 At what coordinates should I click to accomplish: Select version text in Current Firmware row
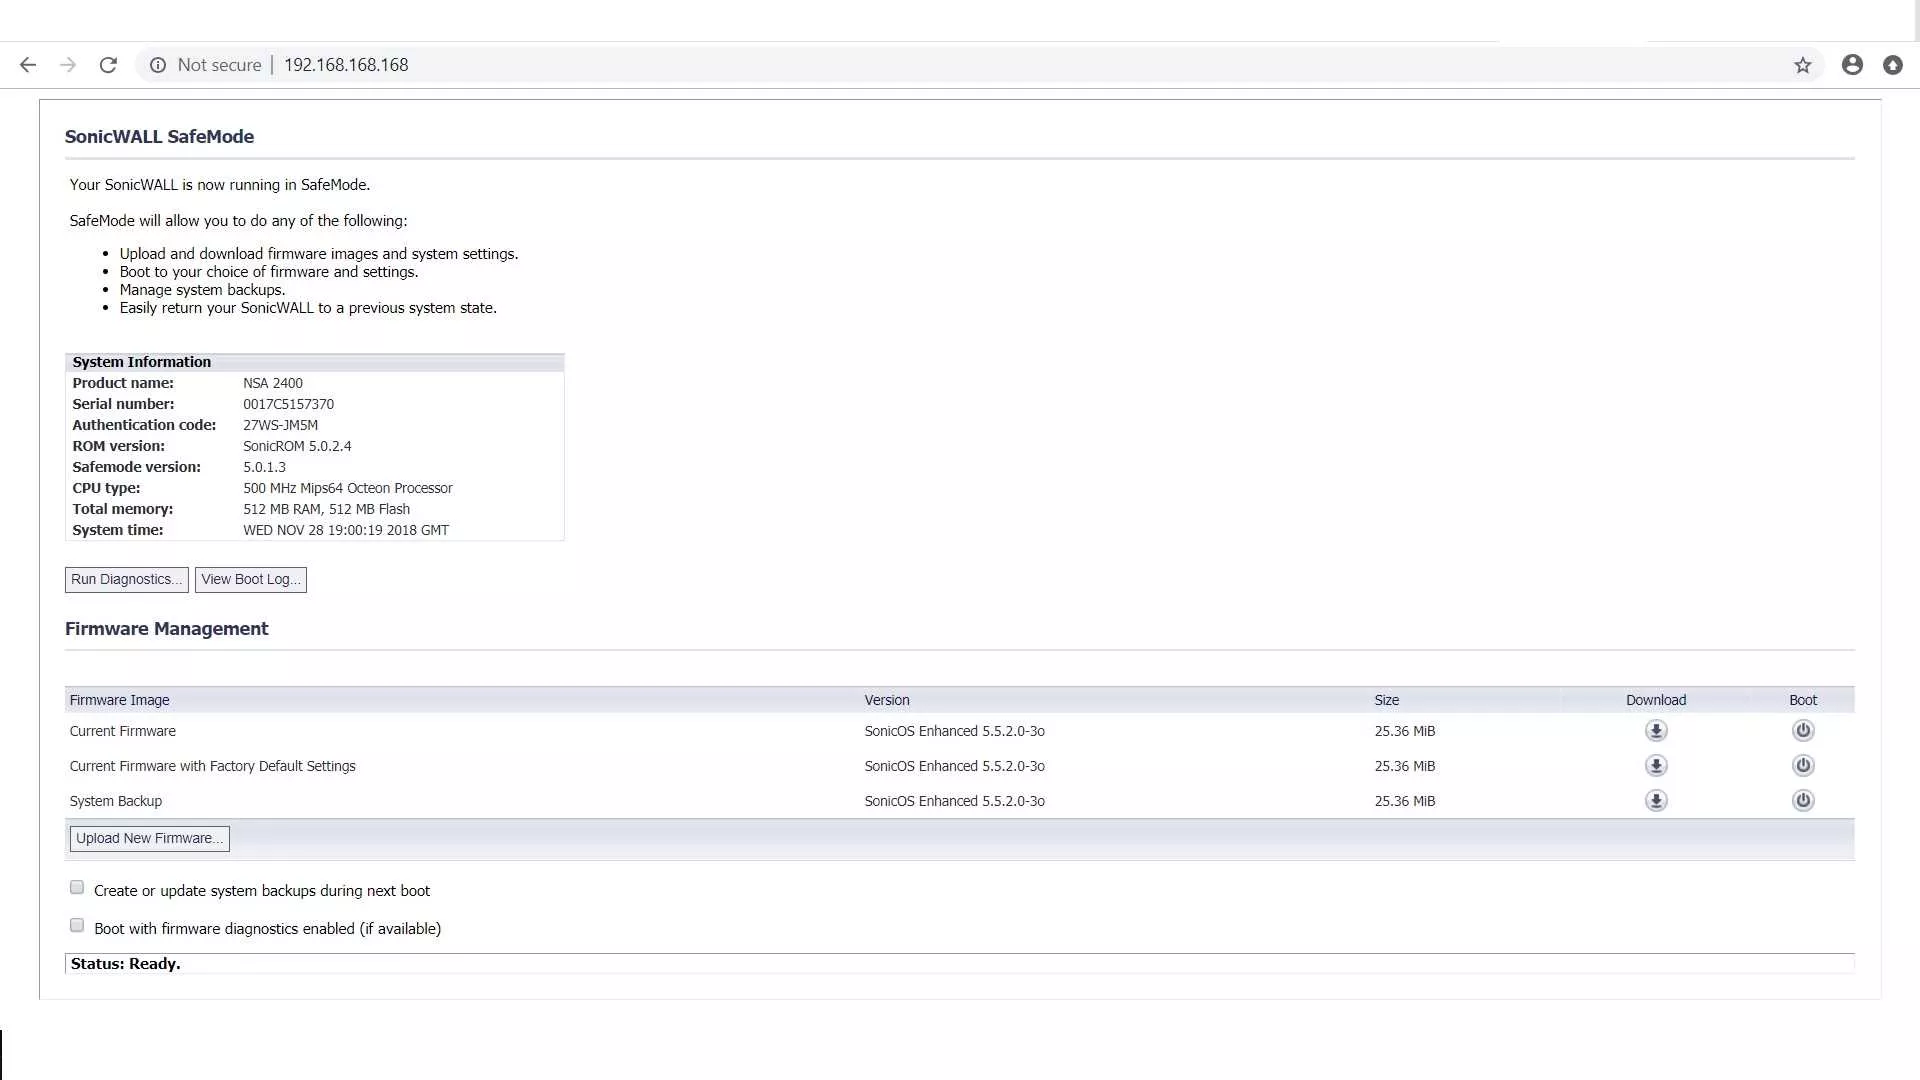955,732
